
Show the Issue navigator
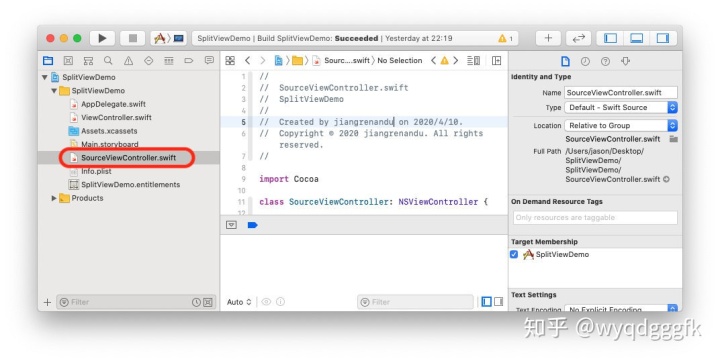click(x=129, y=61)
